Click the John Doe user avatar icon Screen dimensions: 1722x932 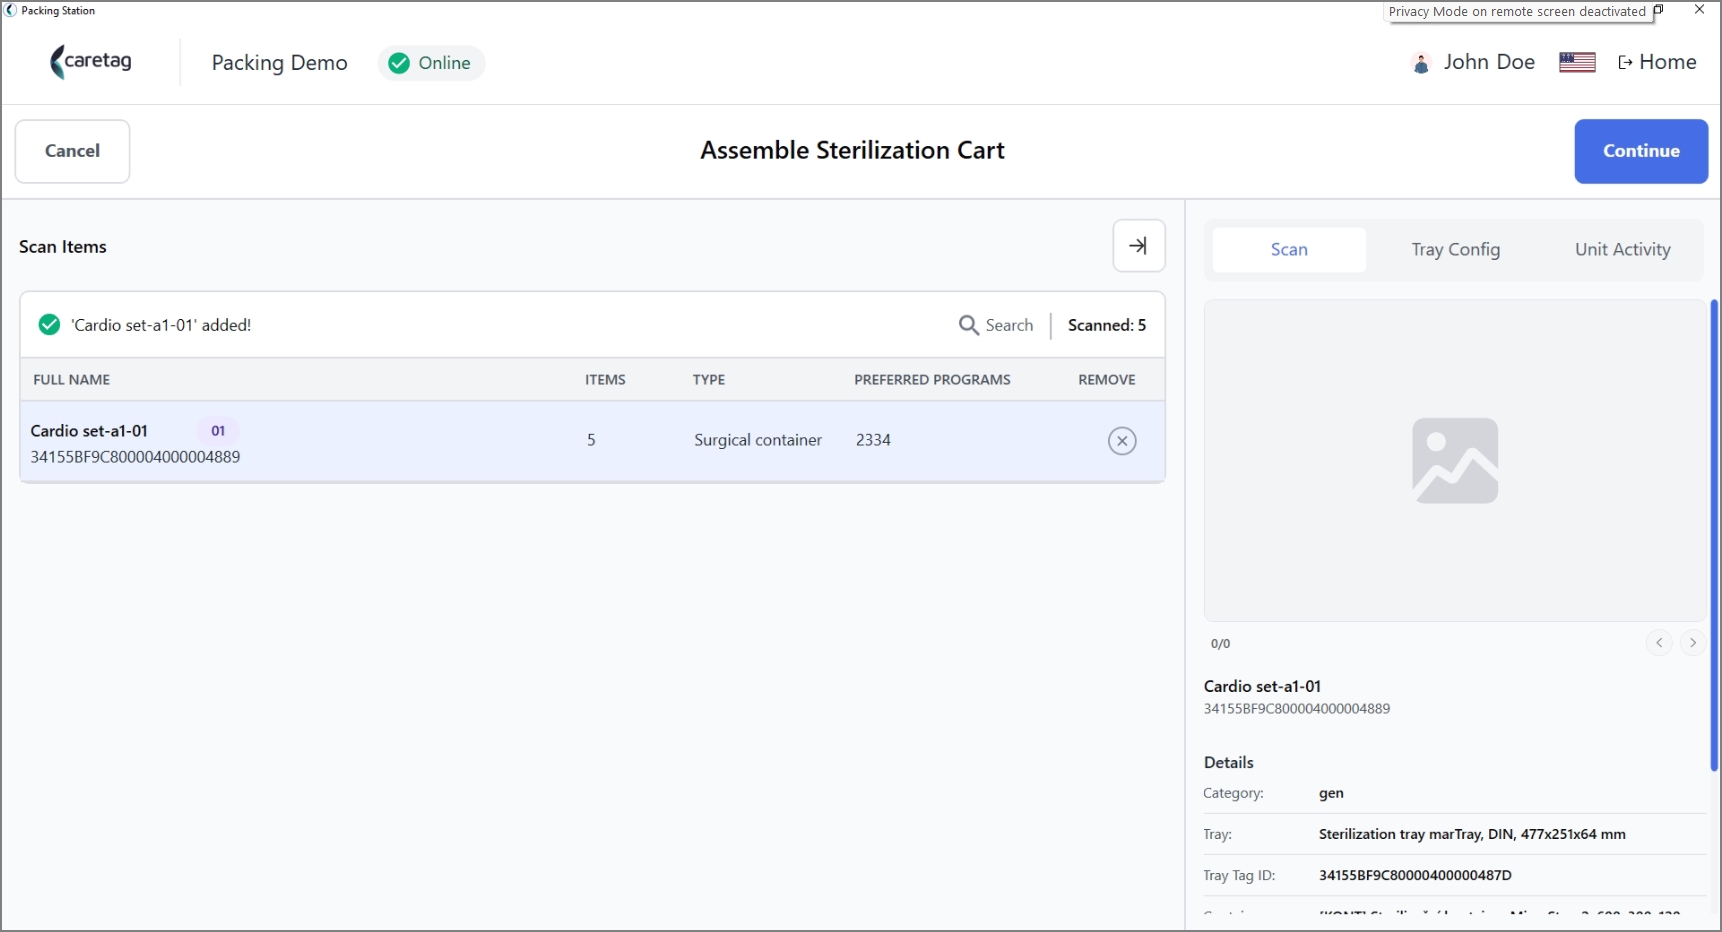coord(1421,63)
